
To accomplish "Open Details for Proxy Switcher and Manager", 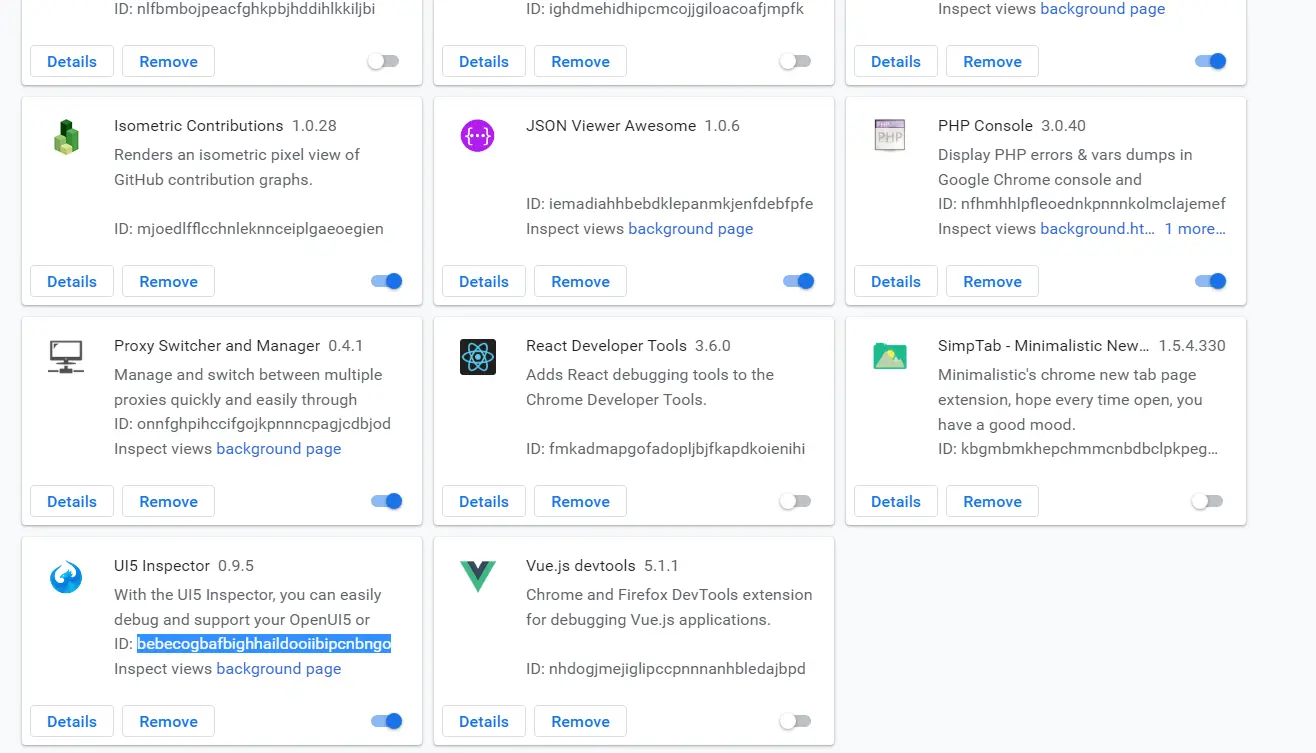I will 72,501.
